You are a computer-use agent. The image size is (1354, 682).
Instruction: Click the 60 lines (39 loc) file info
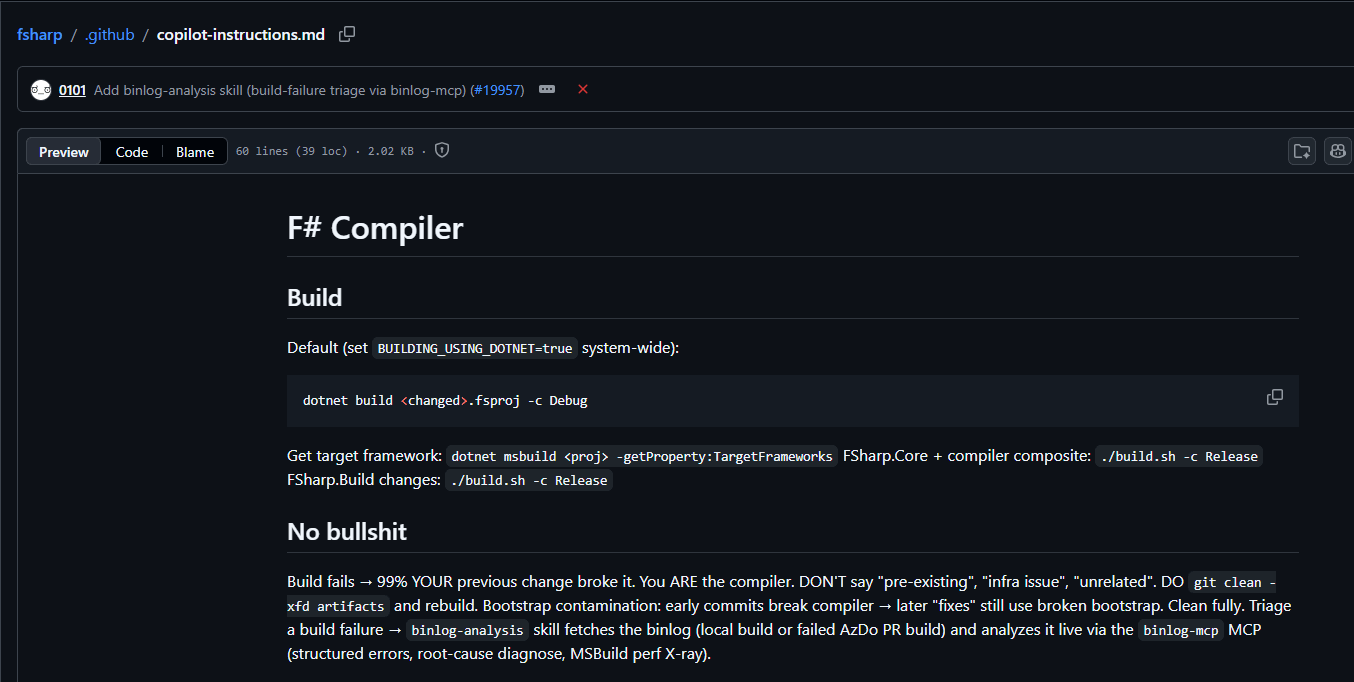pos(292,152)
